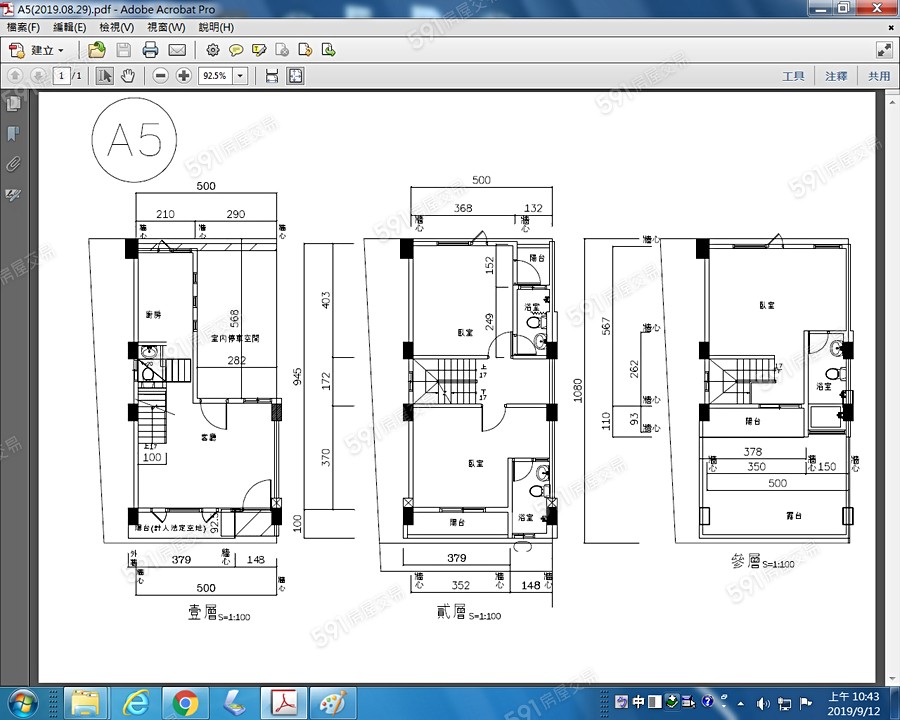Open the Page Thumbnails panel
Viewport: 900px width, 720px height.
(x=14, y=103)
